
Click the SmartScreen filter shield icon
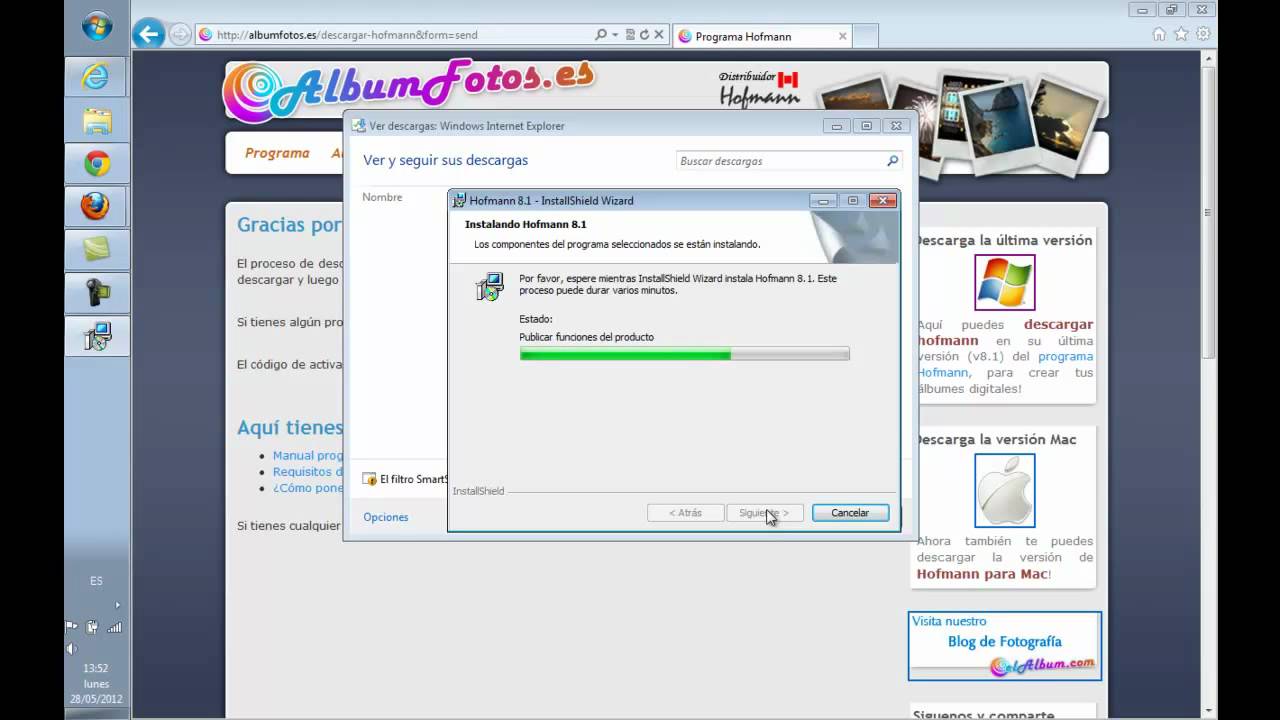tap(370, 479)
